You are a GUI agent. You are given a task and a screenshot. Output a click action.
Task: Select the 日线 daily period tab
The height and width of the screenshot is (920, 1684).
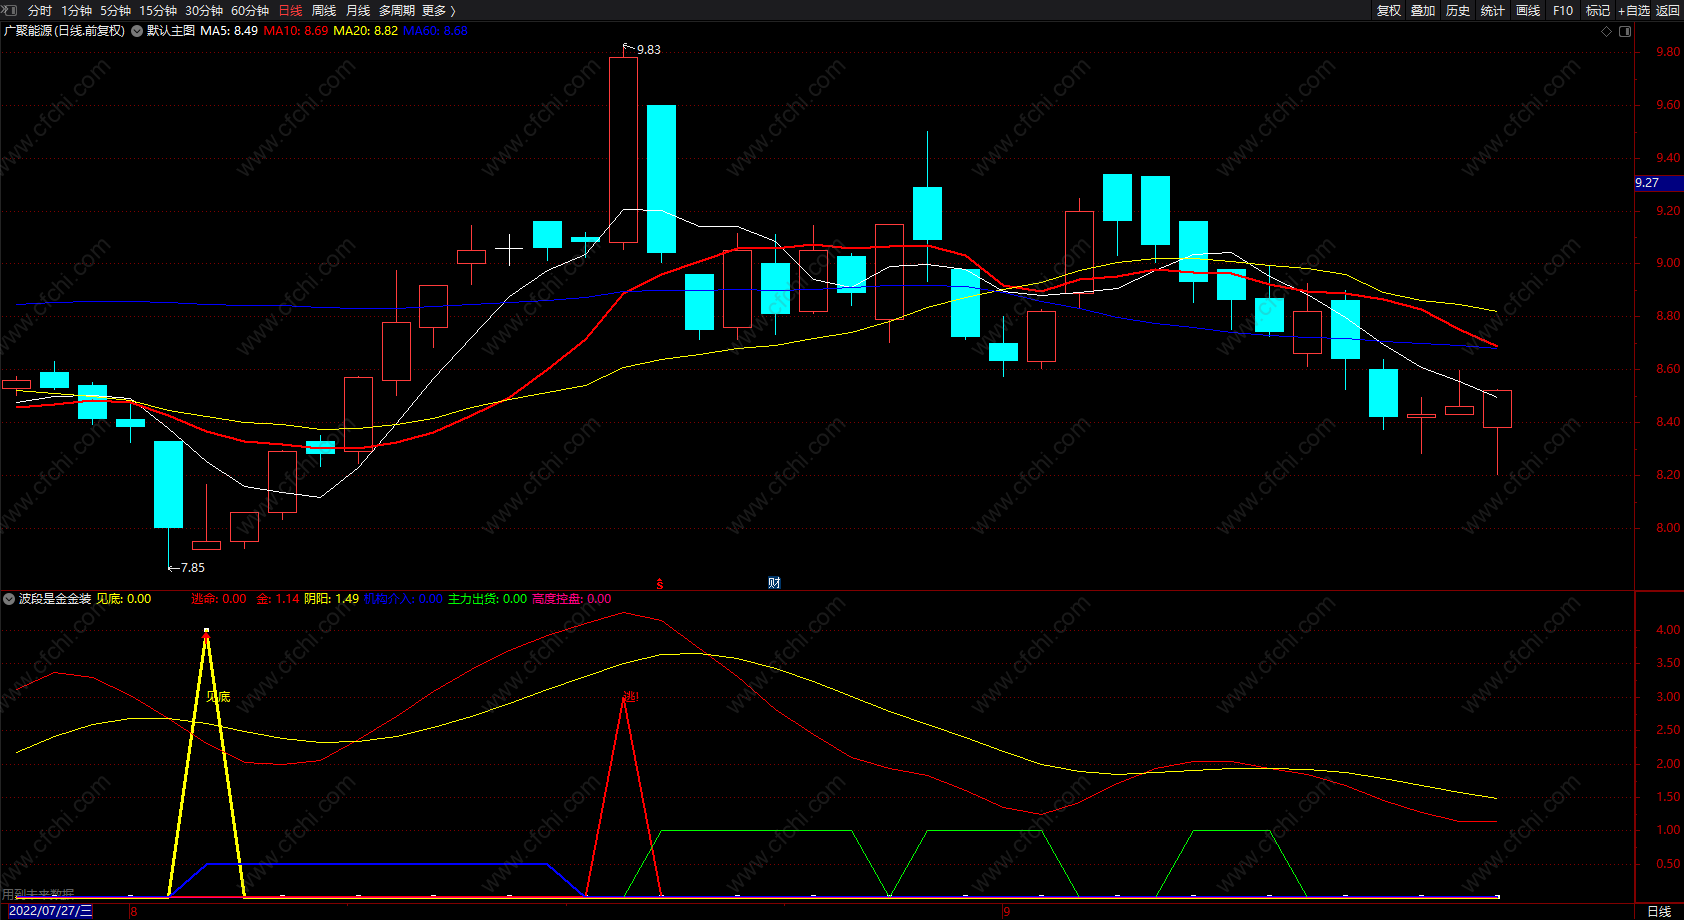click(290, 10)
